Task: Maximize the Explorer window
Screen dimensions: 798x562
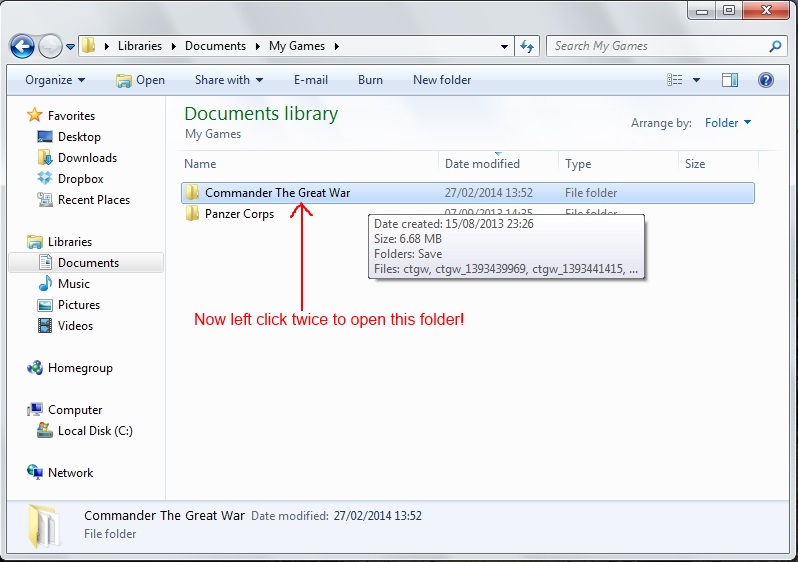Action: (x=729, y=10)
